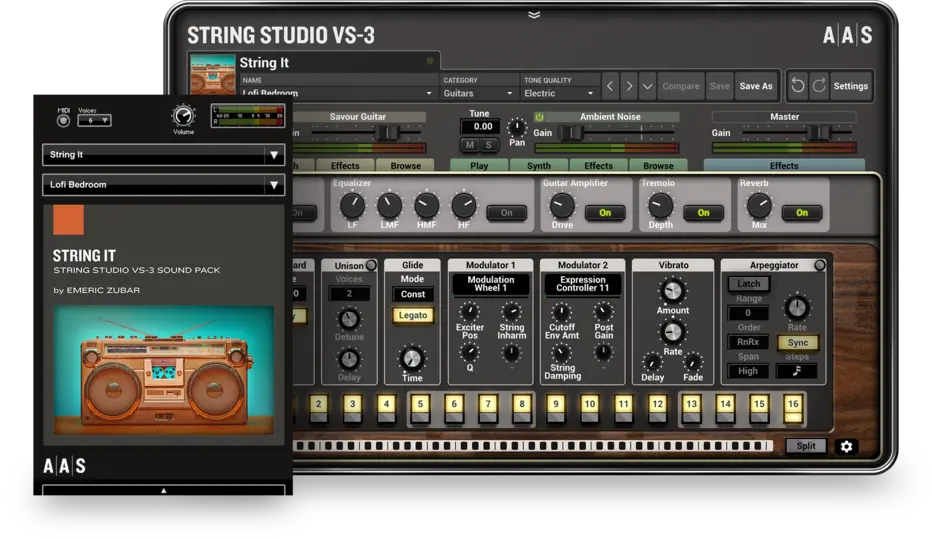Screen dimensions: 932x539
Task: Open keyboard settings gear icon beside Split
Action: pos(846,446)
